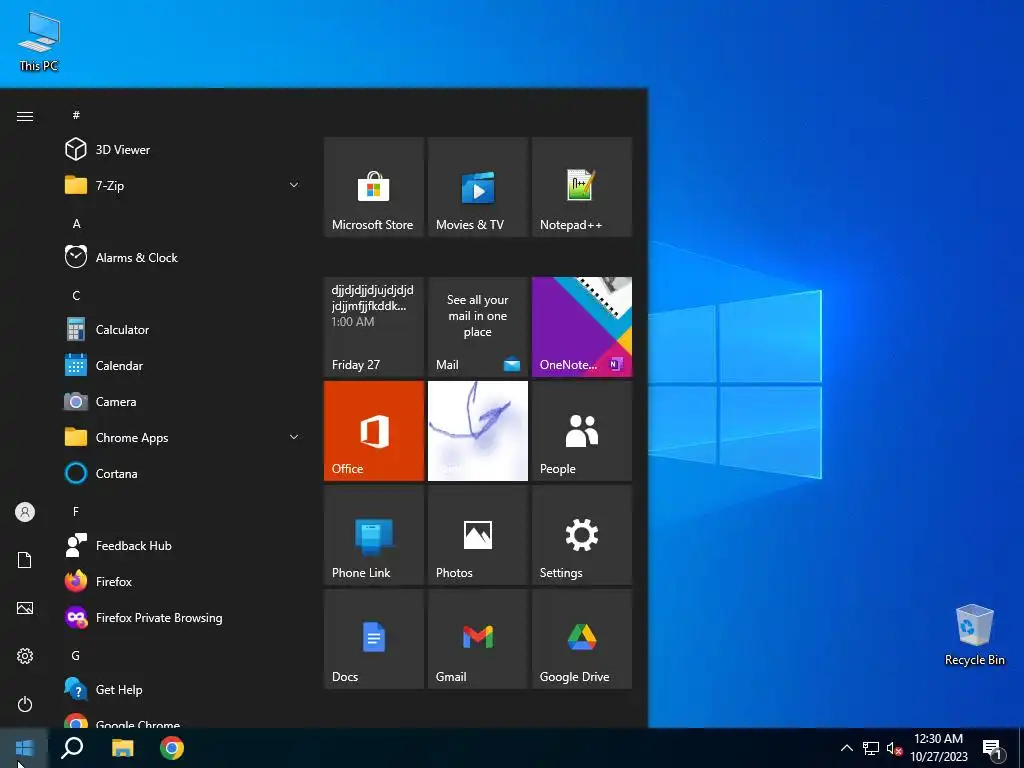Open the Phone Link tile

374,535
